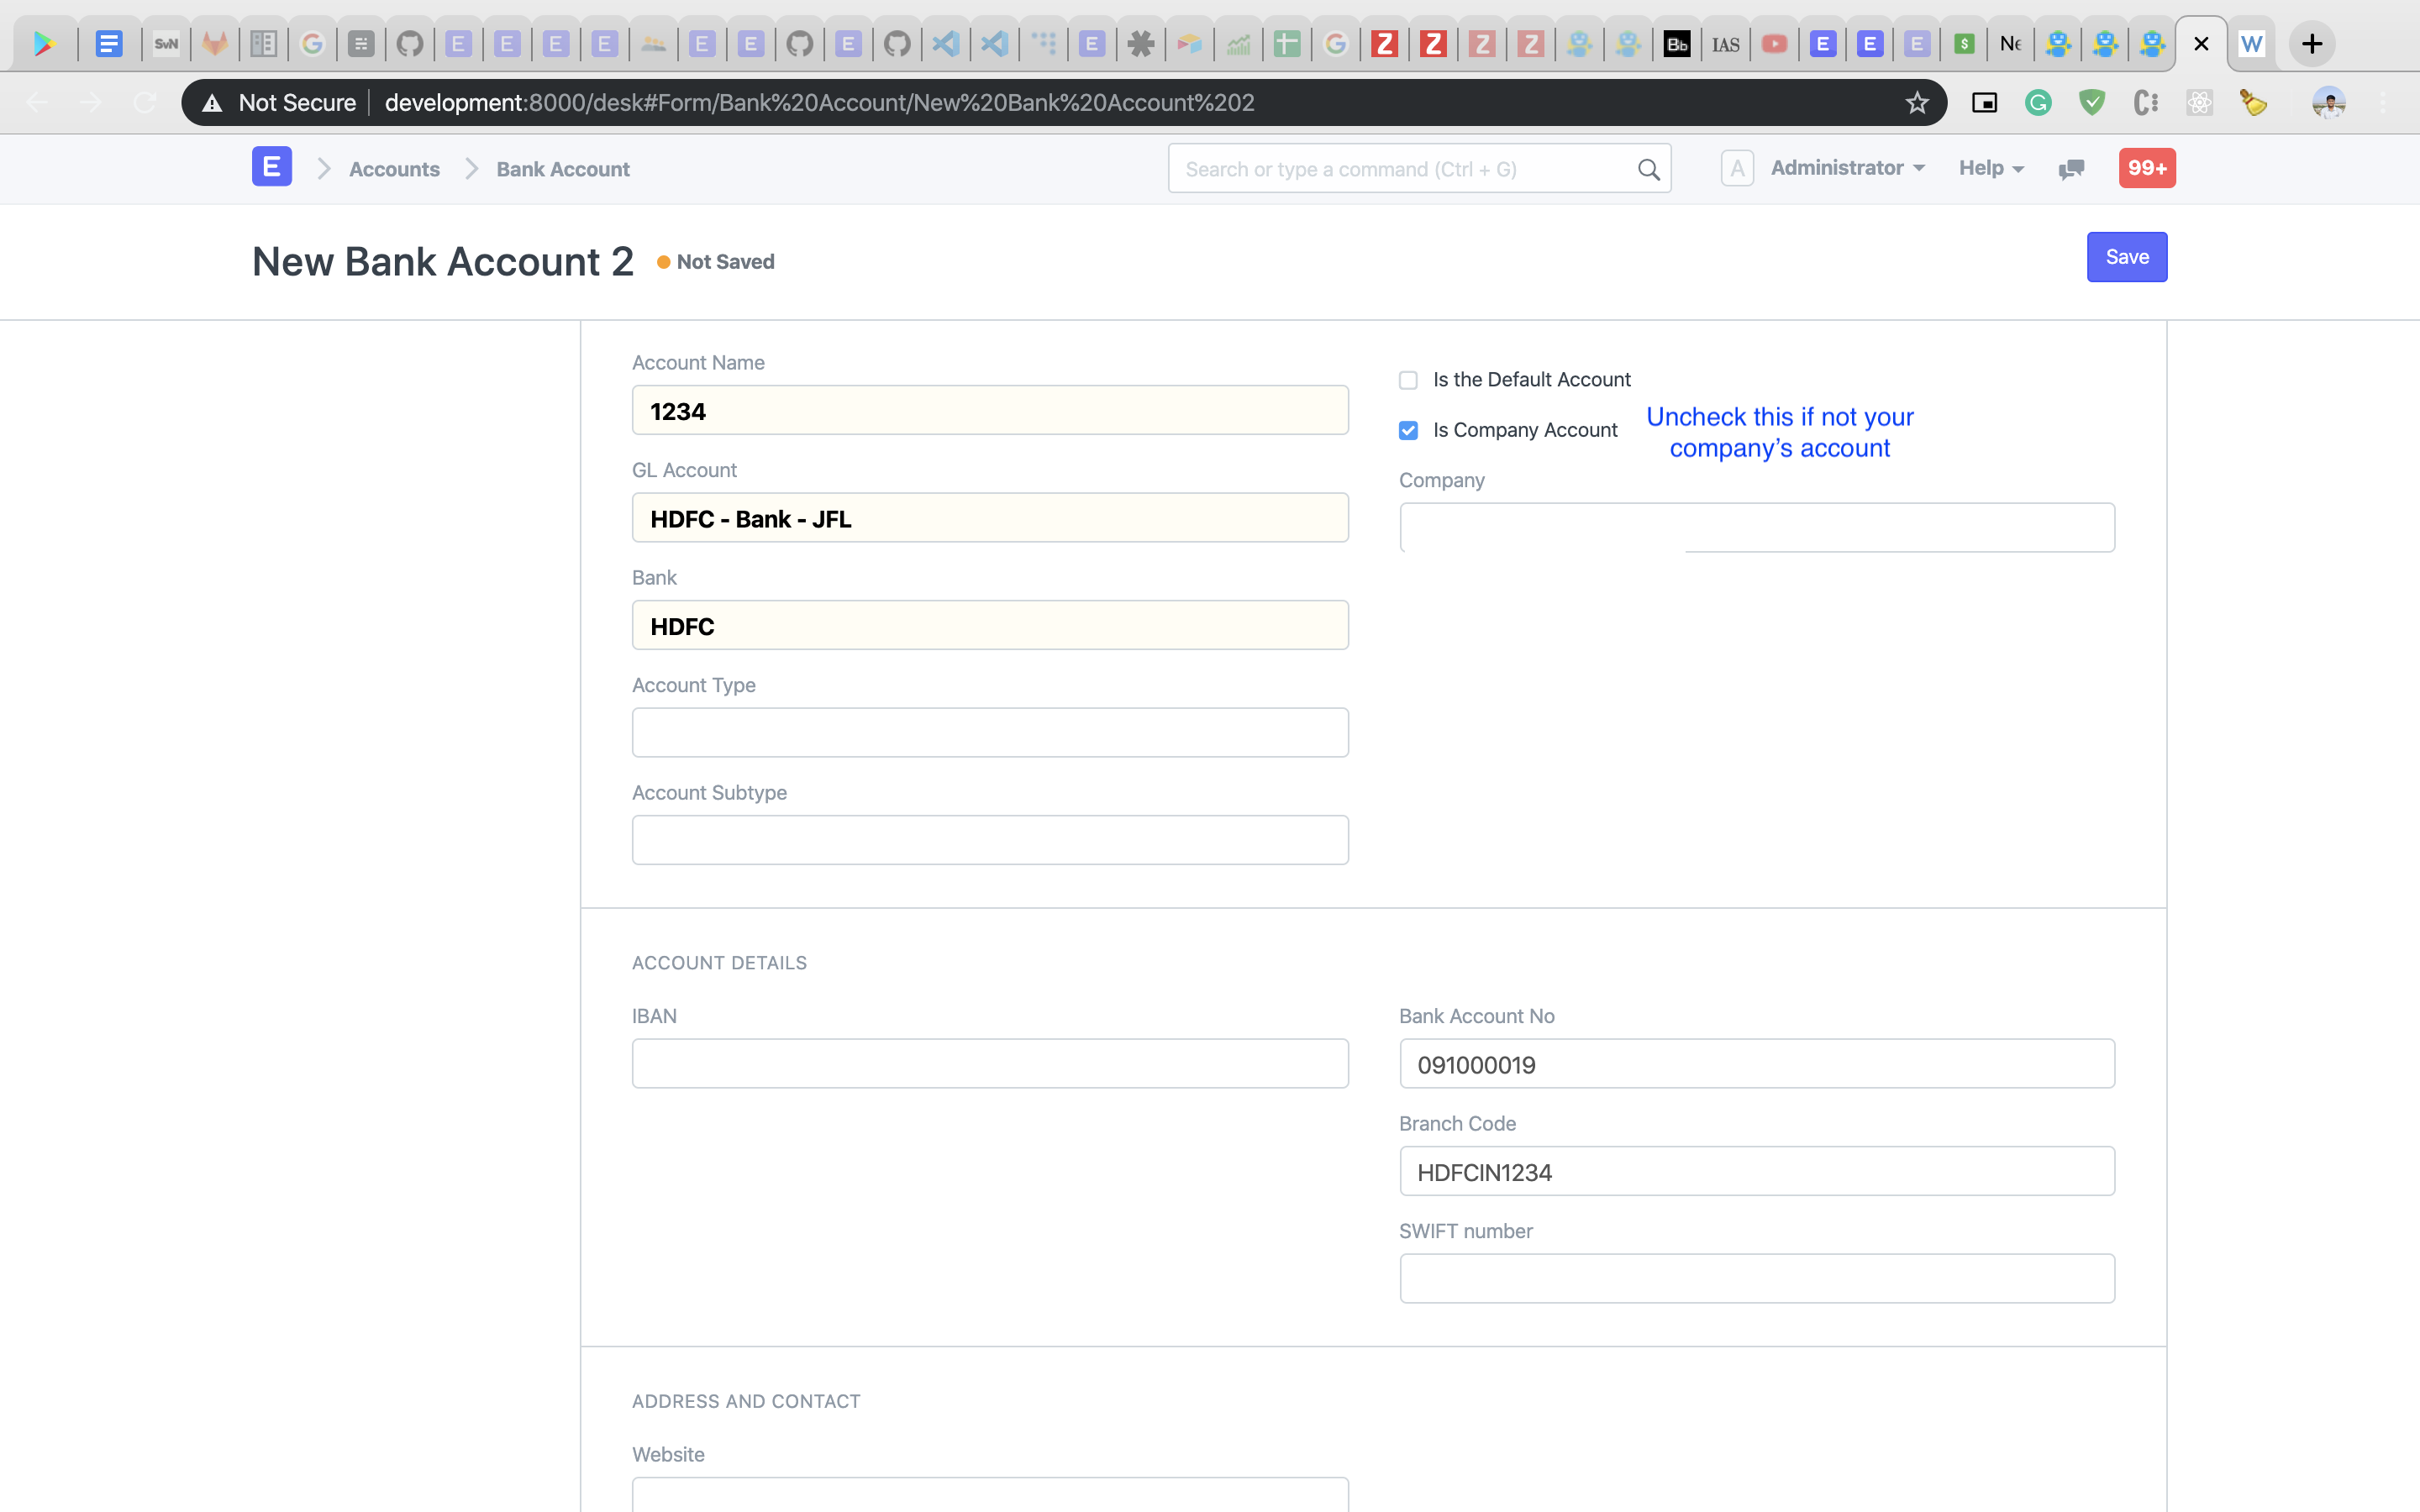The height and width of the screenshot is (1512, 2420).
Task: Open the Bank Account breadcrumb
Action: [563, 169]
